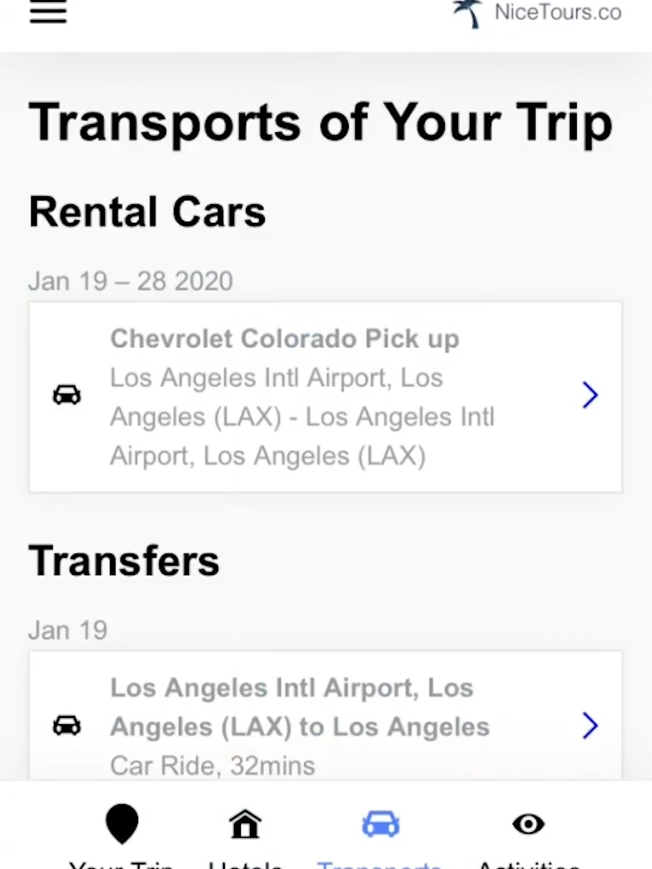Click the NiceTours.co brand name
Viewport: 652px width, 869px height.
pyautogui.click(x=557, y=13)
